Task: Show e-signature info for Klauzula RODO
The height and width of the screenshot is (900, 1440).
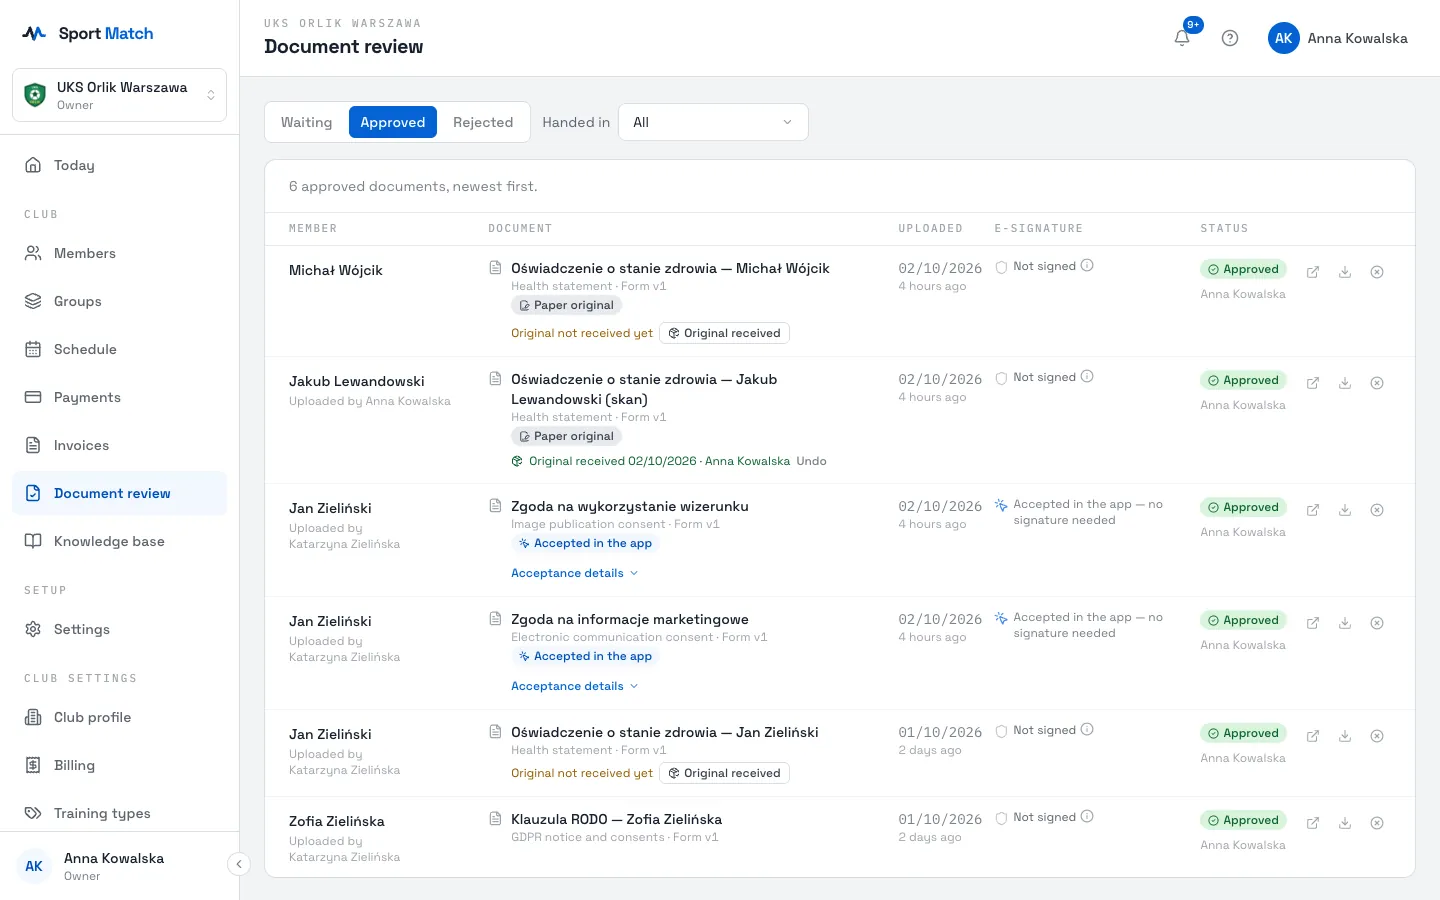Action: click(1087, 817)
